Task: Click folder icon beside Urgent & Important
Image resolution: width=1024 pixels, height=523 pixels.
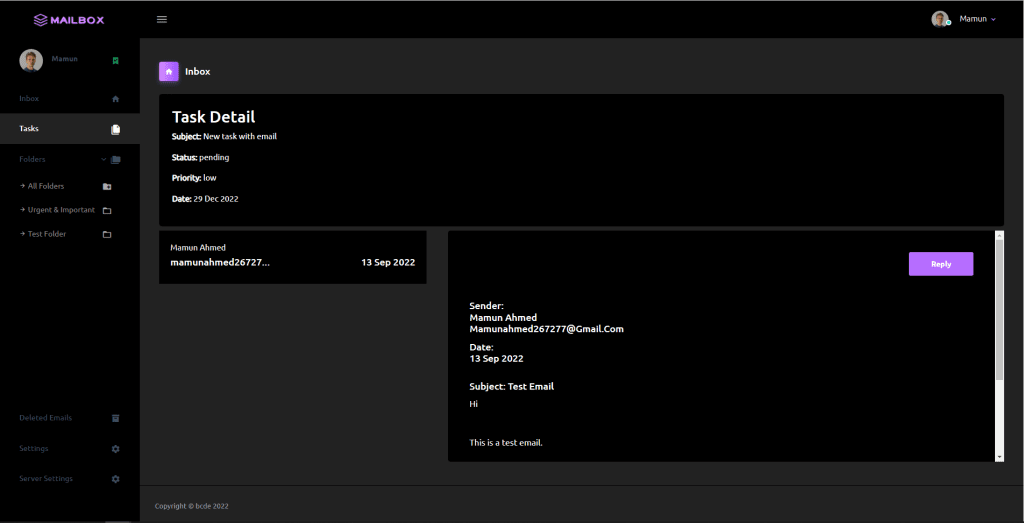Action: tap(107, 211)
